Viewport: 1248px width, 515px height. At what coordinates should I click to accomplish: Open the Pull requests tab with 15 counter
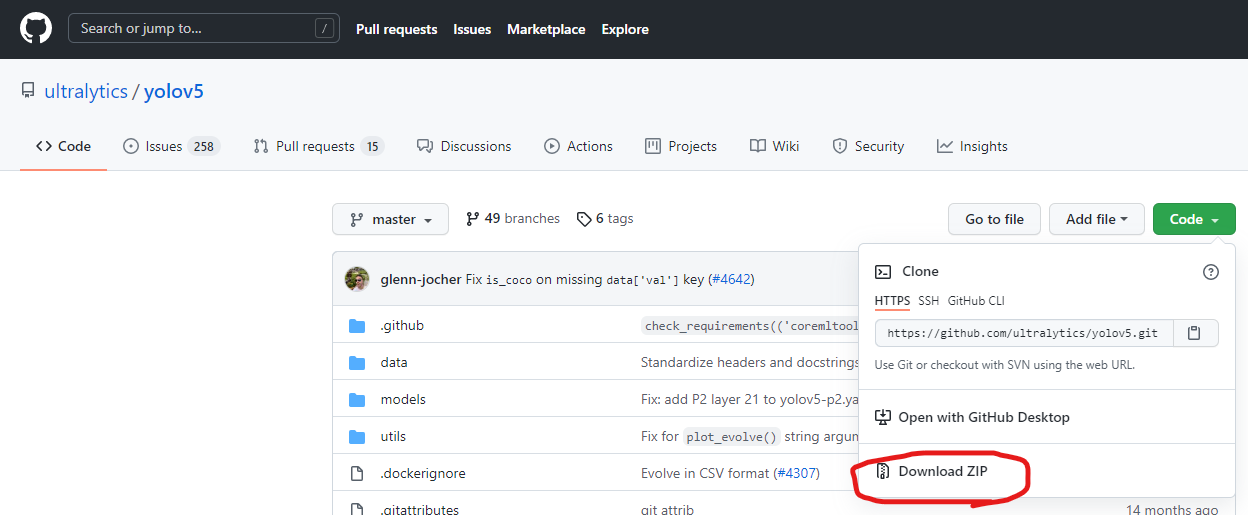click(x=318, y=146)
